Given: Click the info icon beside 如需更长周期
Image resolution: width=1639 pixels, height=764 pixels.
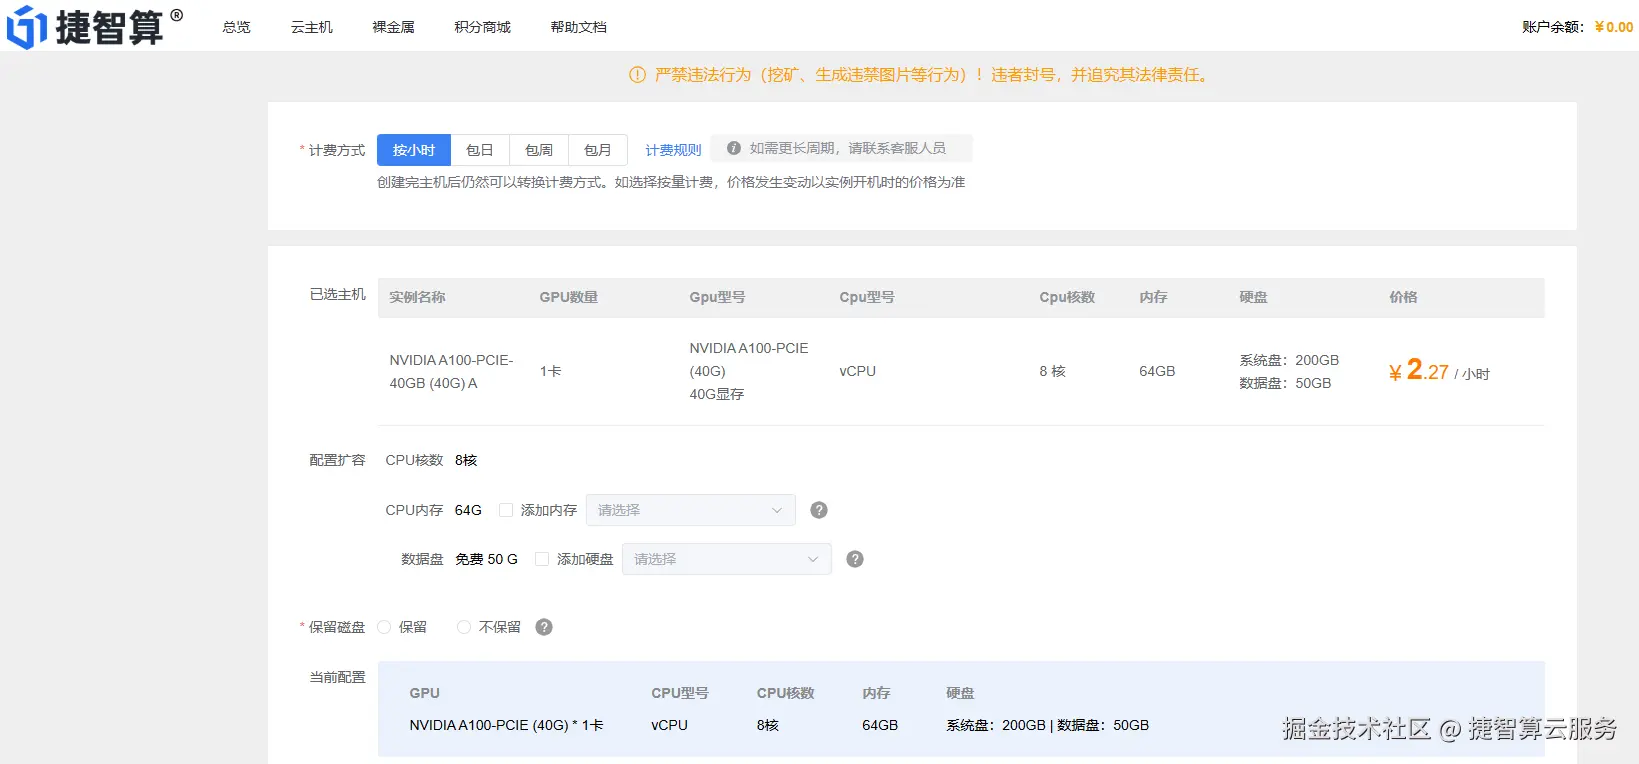Looking at the screenshot, I should pyautogui.click(x=734, y=148).
